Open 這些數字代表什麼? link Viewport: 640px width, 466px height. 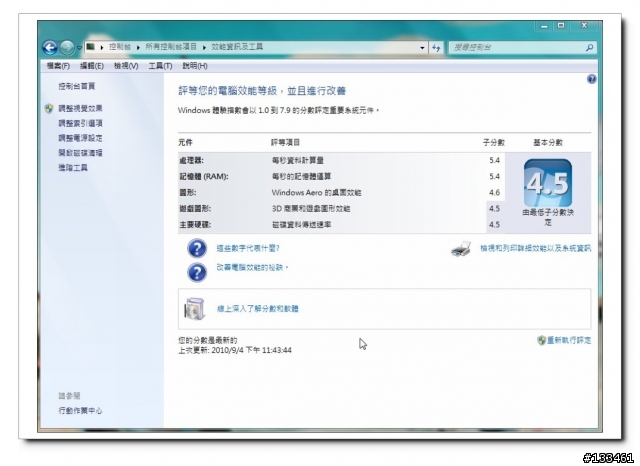[248, 248]
